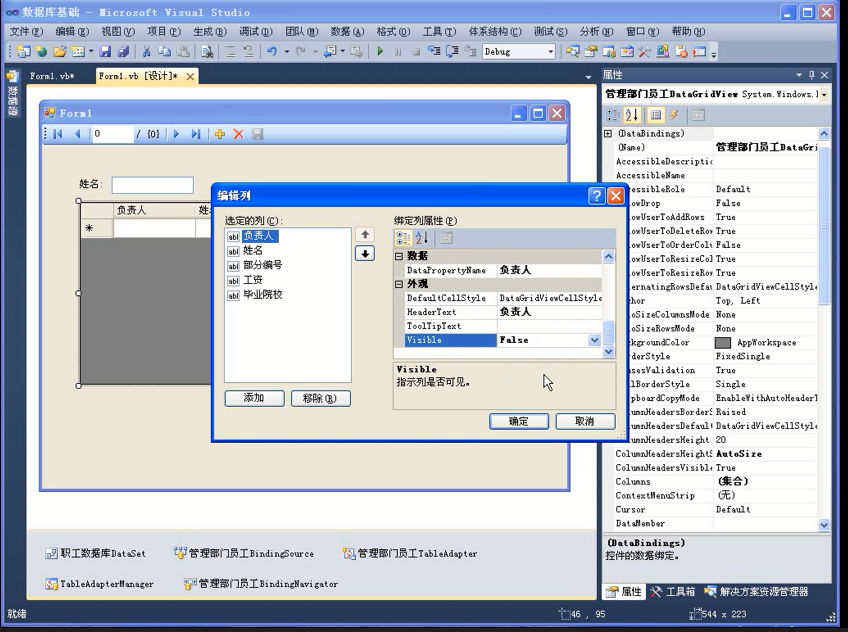
Task: Select 负责人 column in list
Action: 260,236
